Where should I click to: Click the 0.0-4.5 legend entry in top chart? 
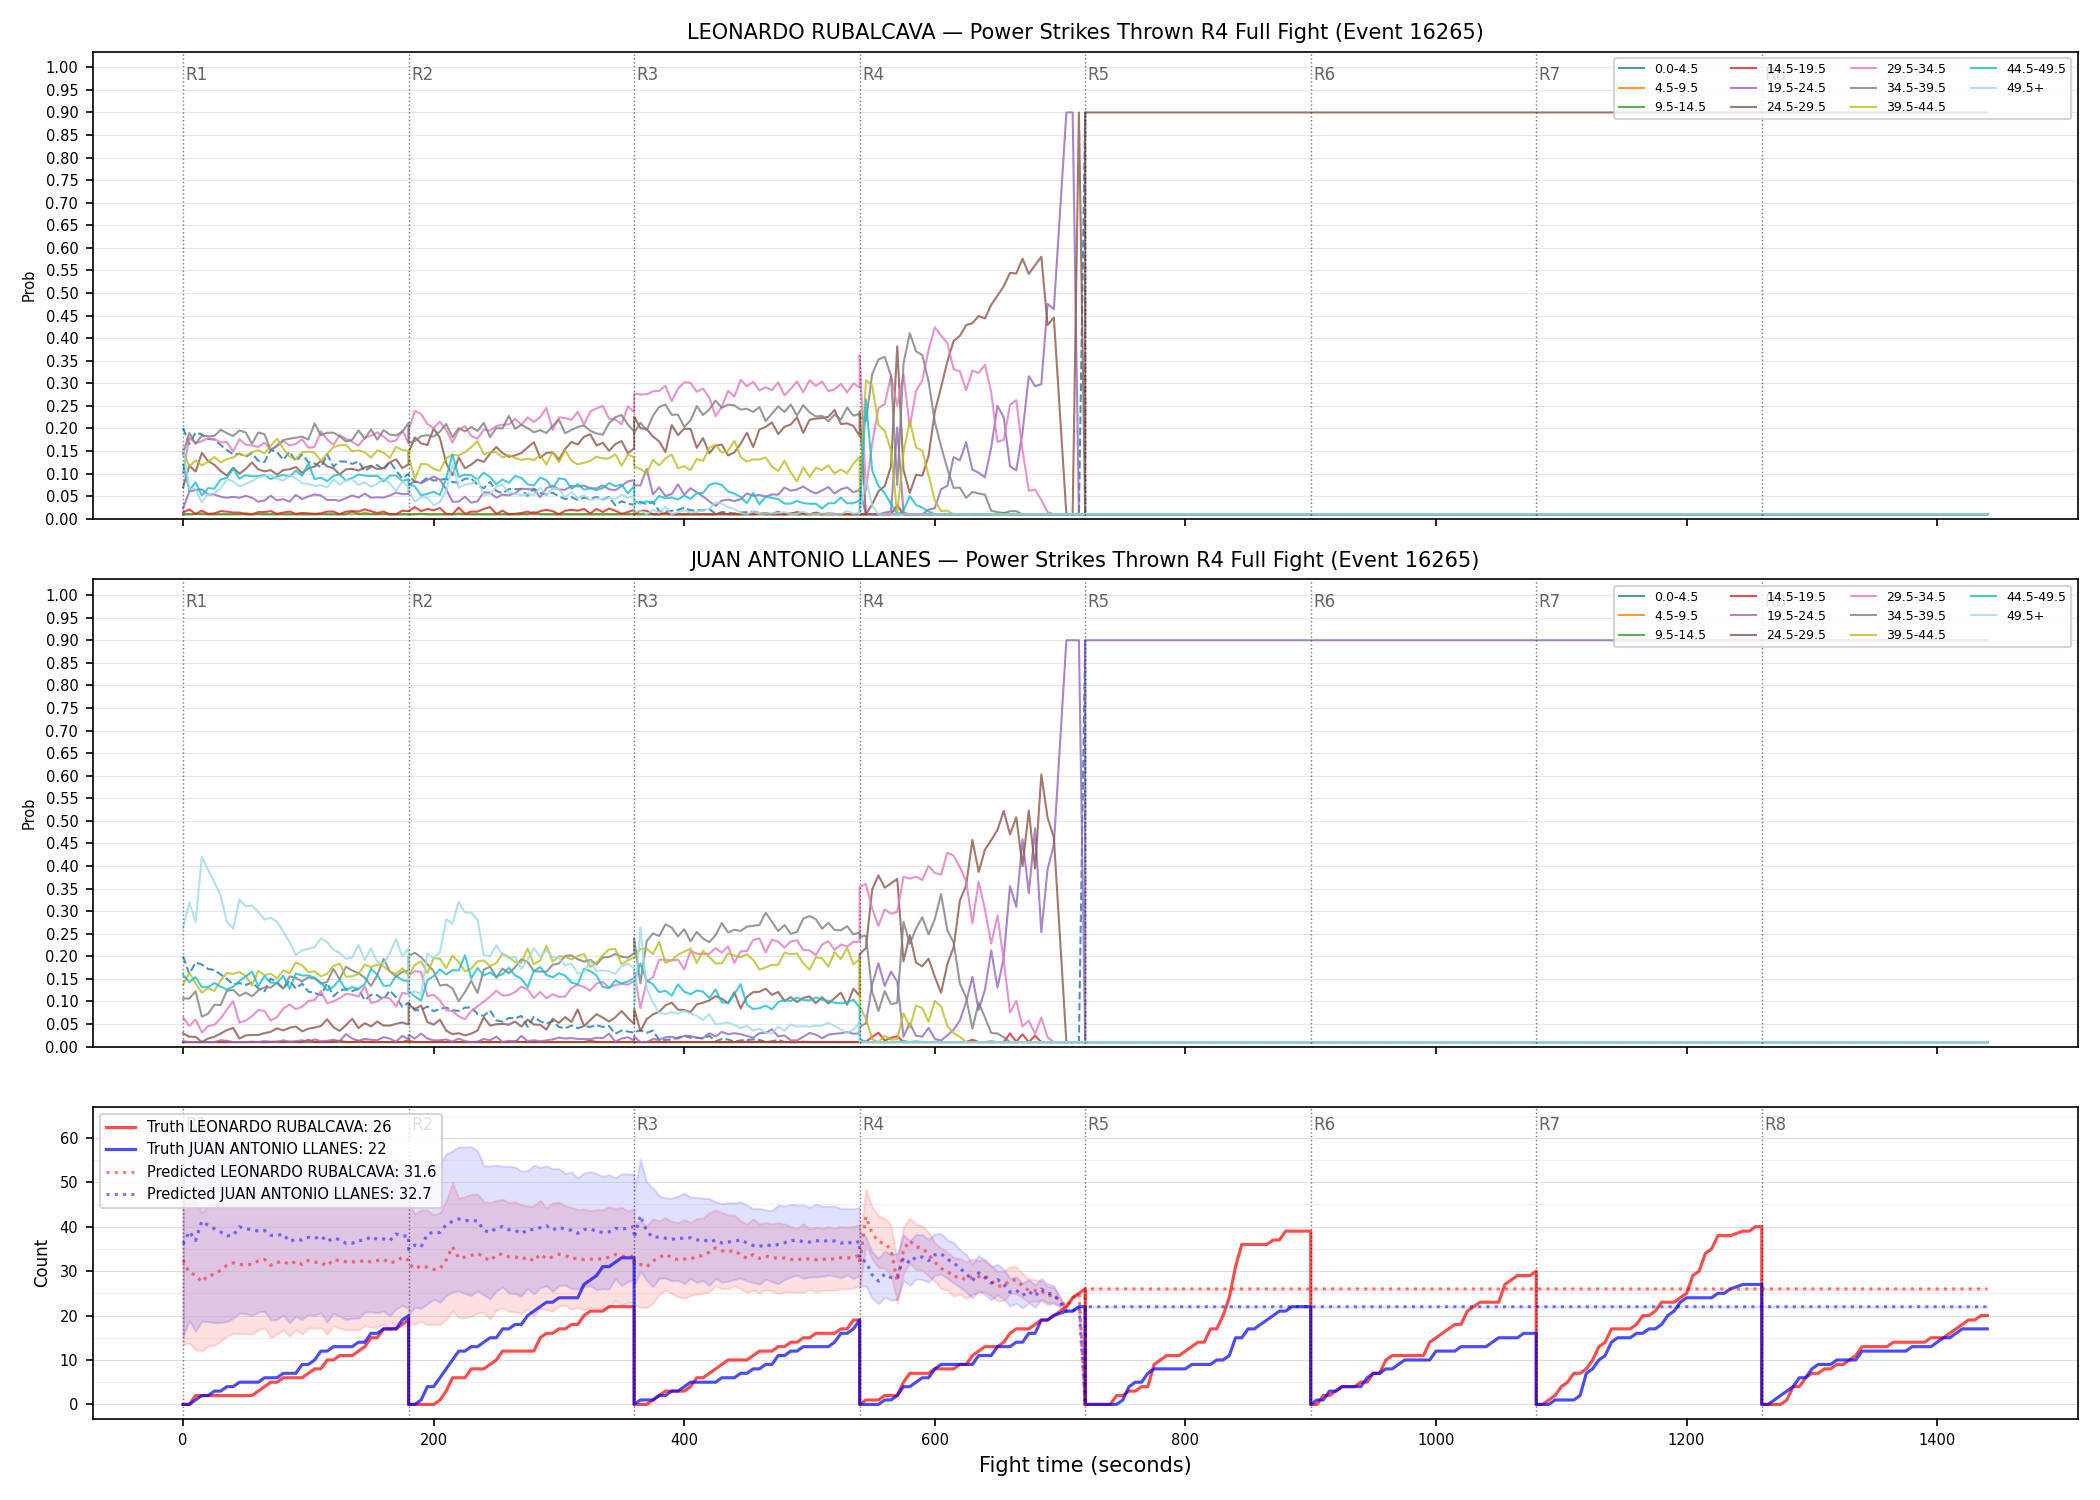pos(1658,69)
